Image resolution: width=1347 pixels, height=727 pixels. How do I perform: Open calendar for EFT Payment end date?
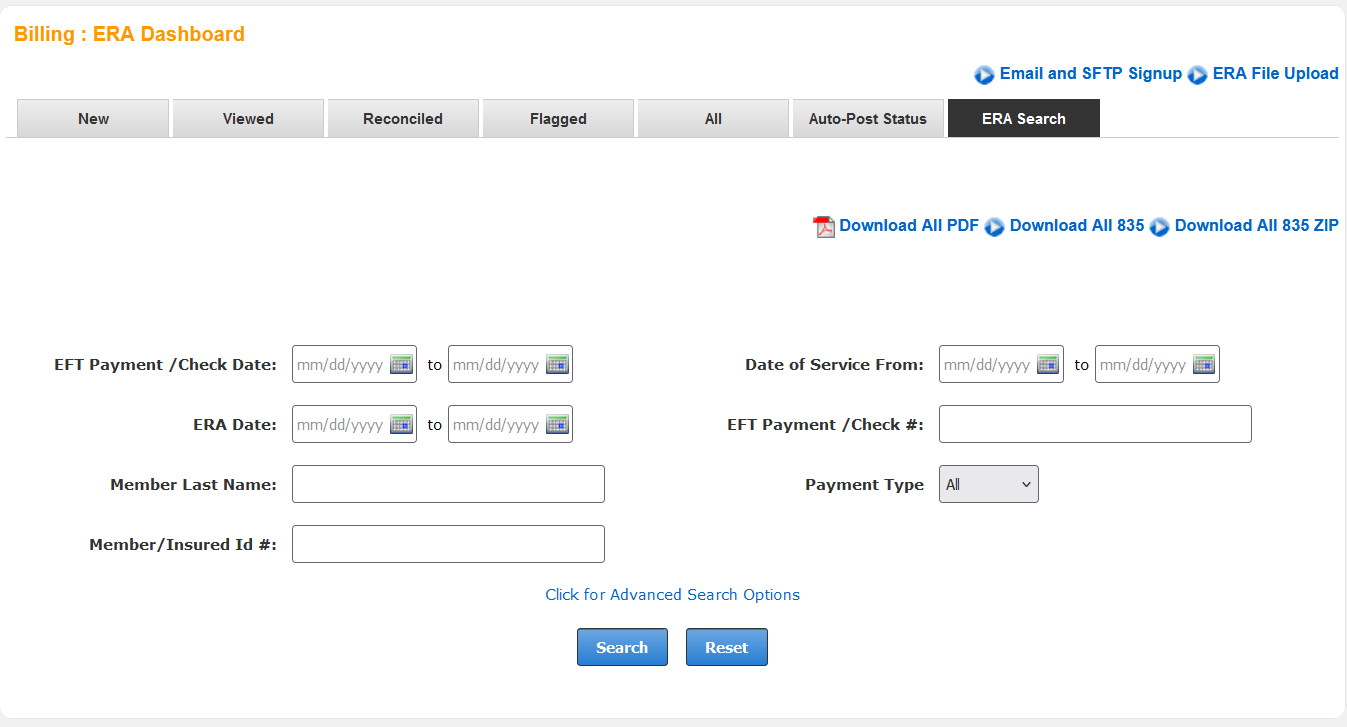pos(557,365)
